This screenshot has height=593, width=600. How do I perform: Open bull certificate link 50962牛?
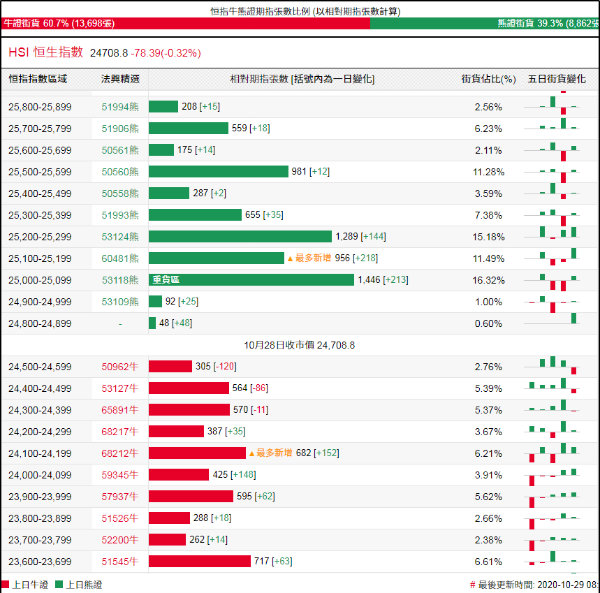(x=119, y=367)
